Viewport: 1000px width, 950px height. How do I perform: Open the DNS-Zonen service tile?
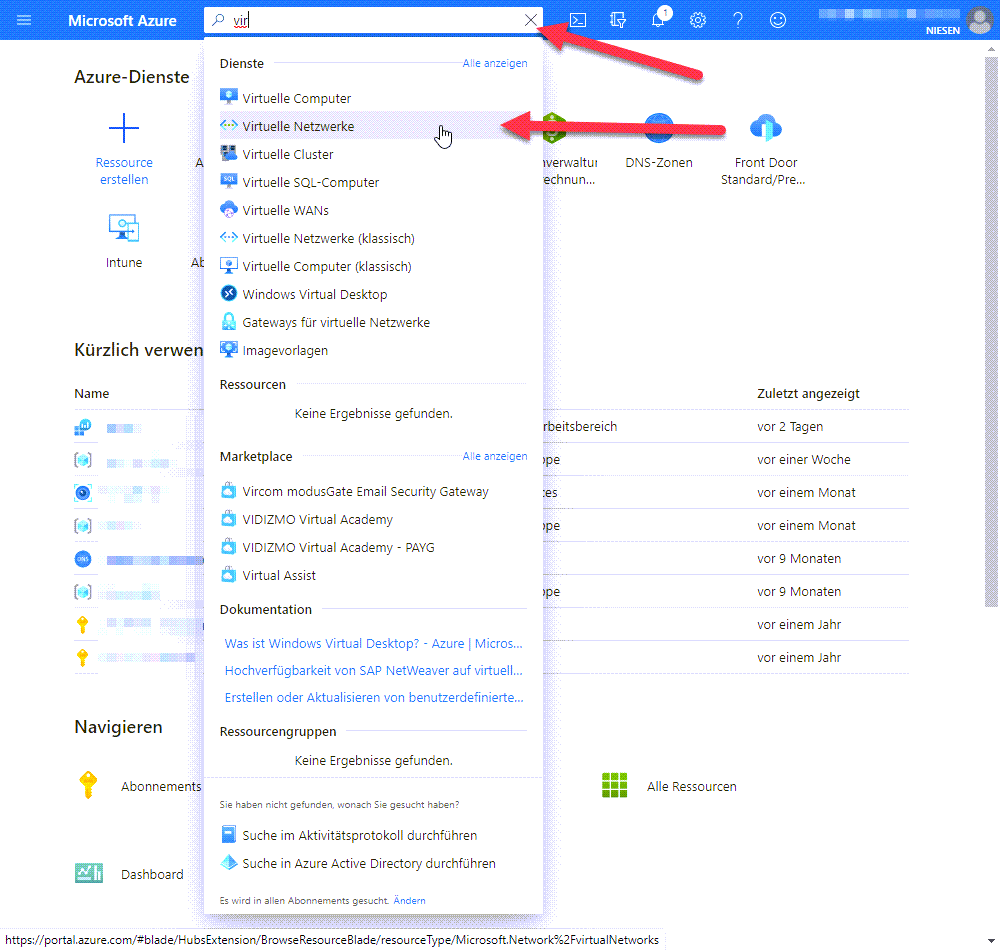point(659,140)
